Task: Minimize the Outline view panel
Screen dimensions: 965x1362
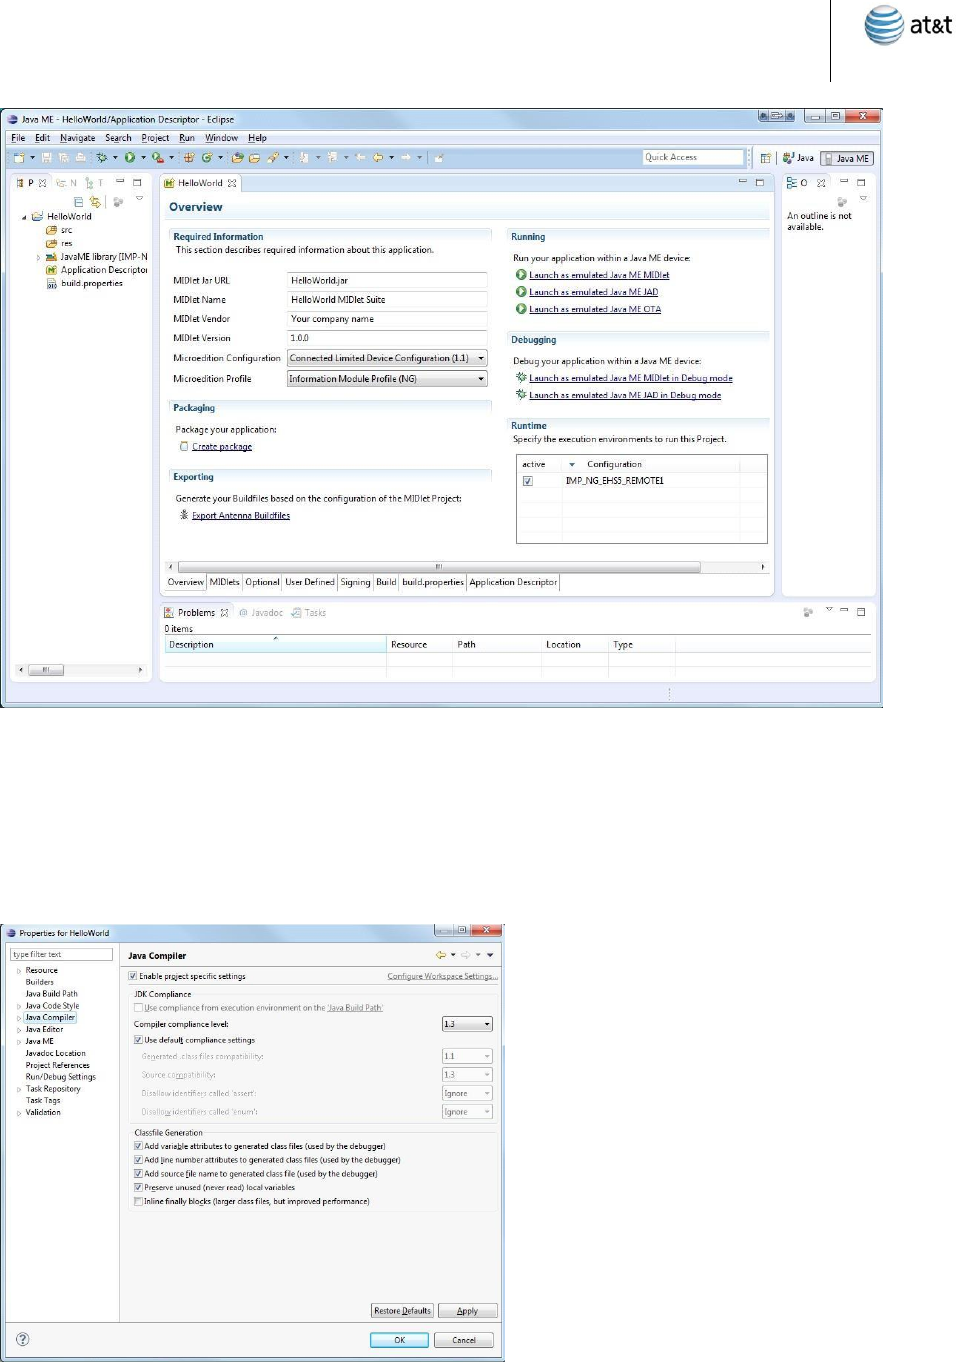Action: click(x=844, y=181)
